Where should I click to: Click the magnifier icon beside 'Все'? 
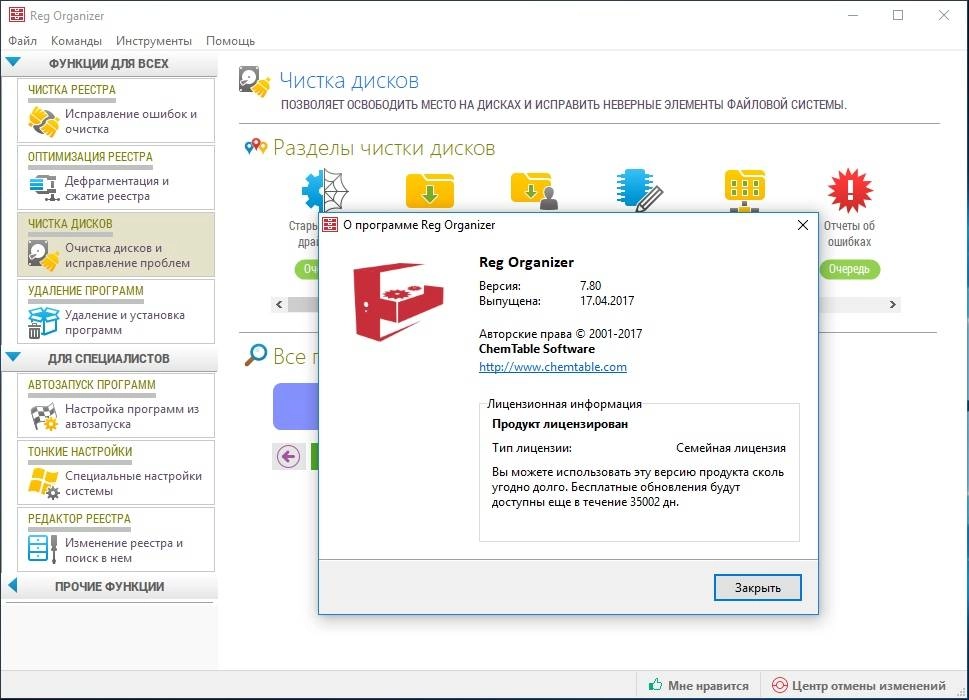click(x=255, y=355)
